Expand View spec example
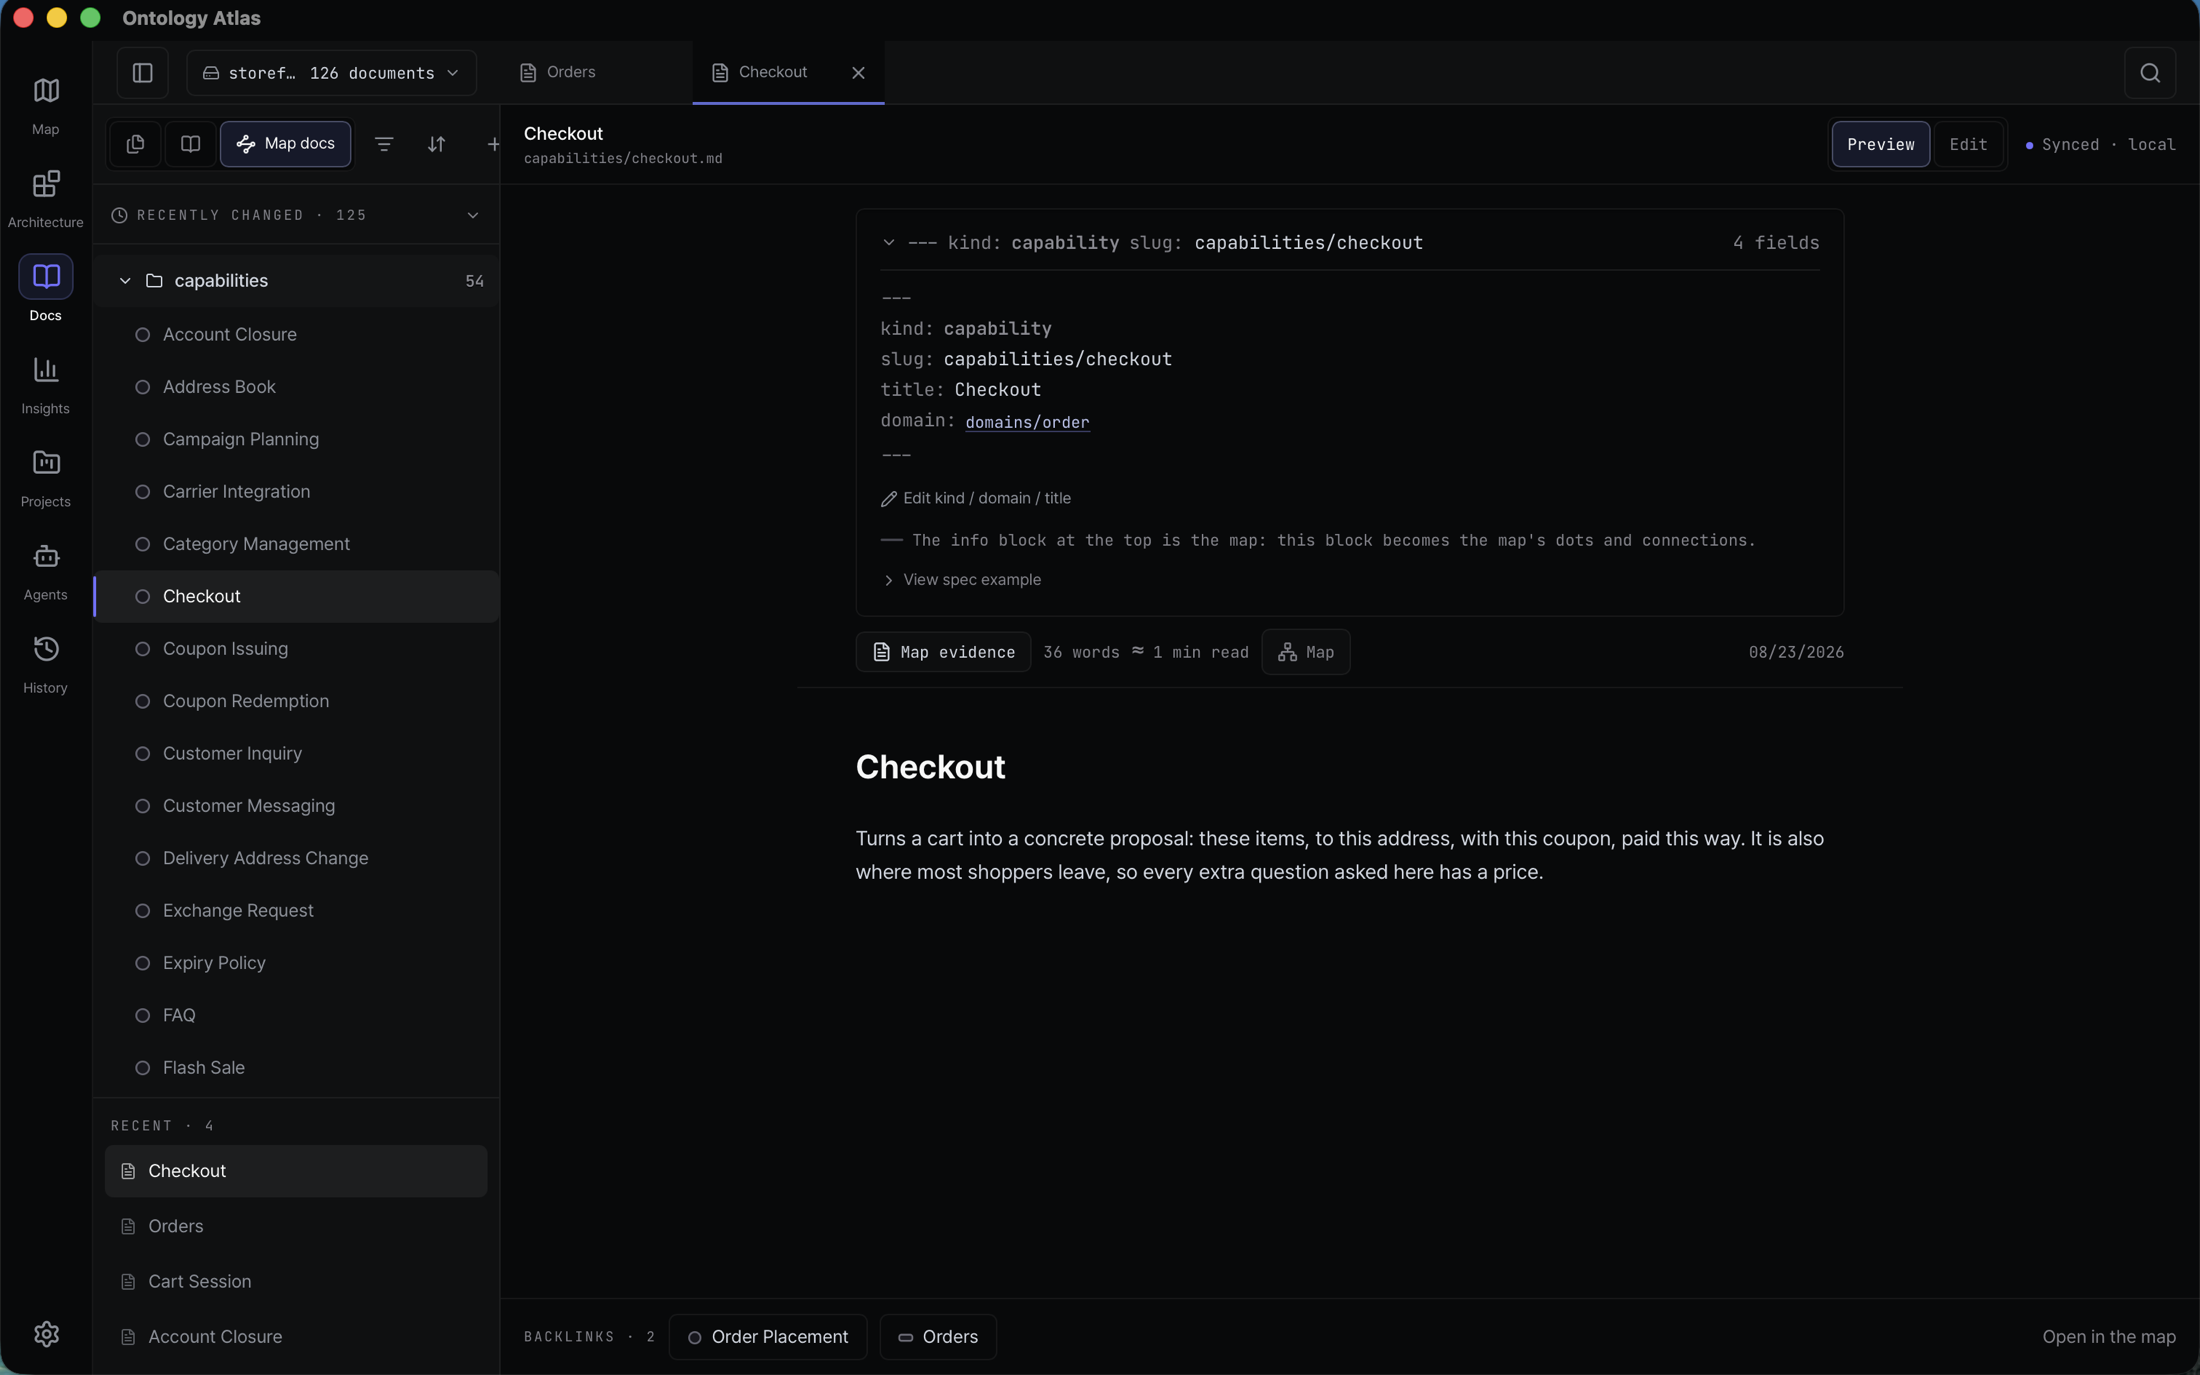Screen dimensions: 2200x1375 pyautogui.click(x=961, y=580)
